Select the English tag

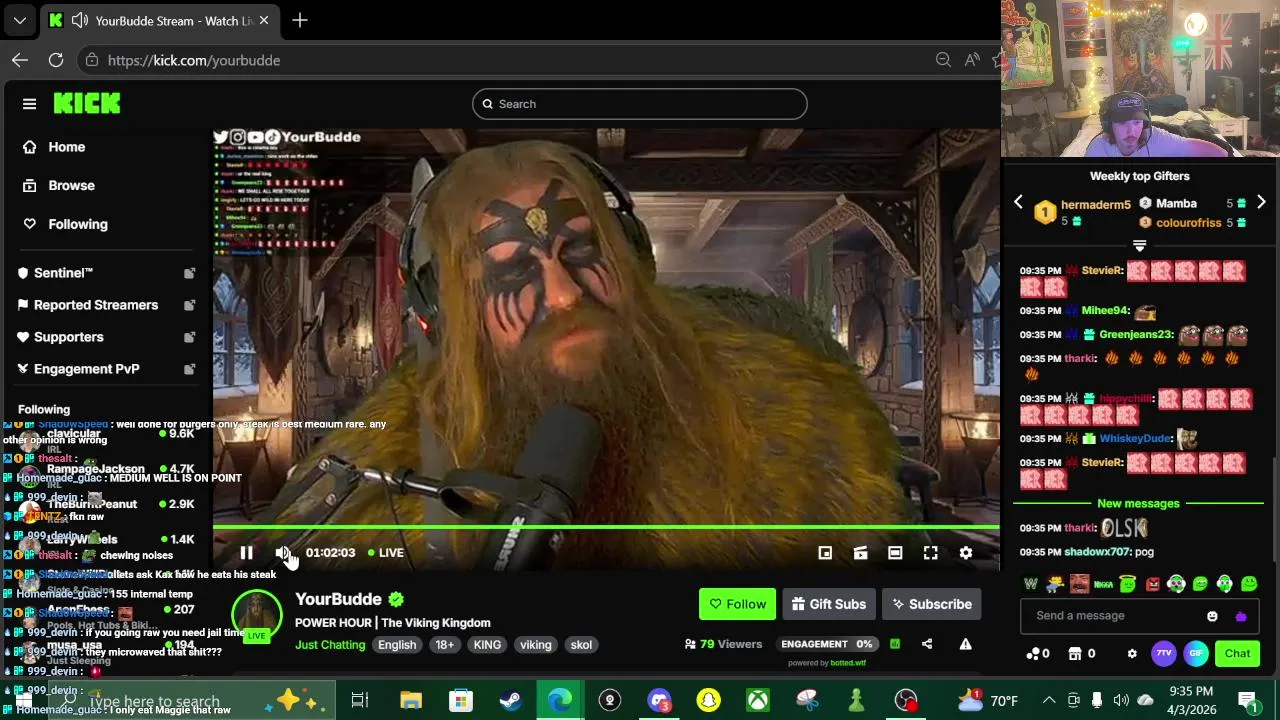click(397, 645)
